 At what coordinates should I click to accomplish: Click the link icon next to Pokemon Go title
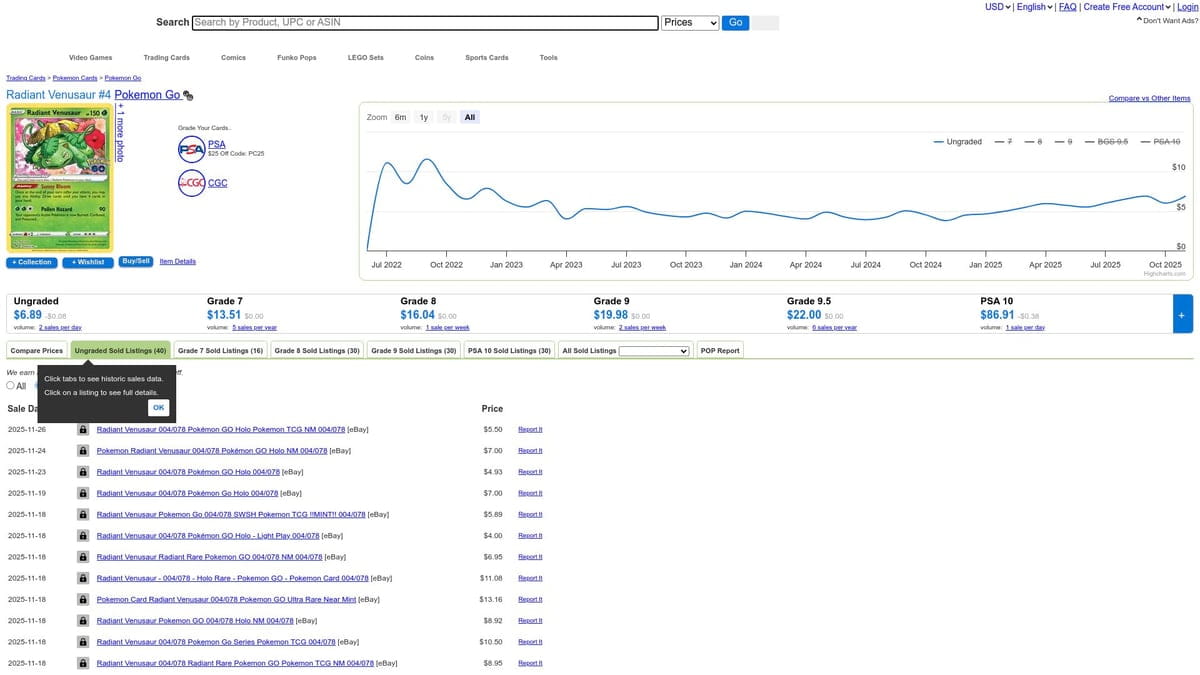[x=188, y=96]
